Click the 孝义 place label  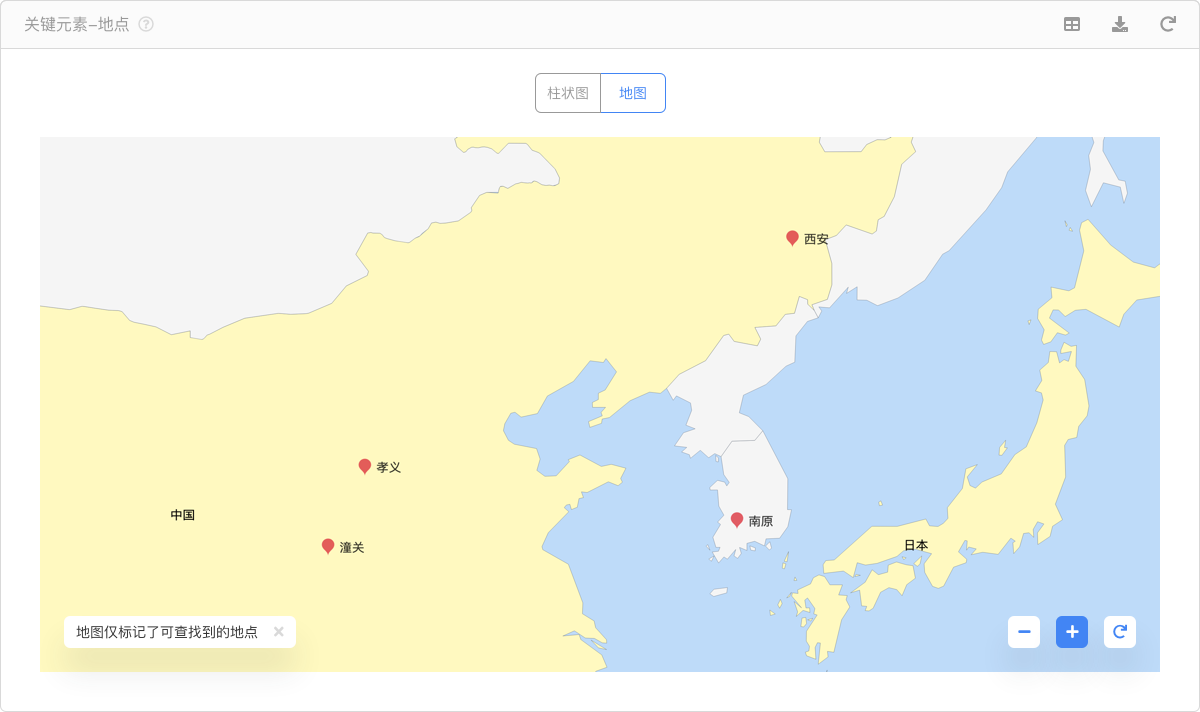click(x=389, y=467)
